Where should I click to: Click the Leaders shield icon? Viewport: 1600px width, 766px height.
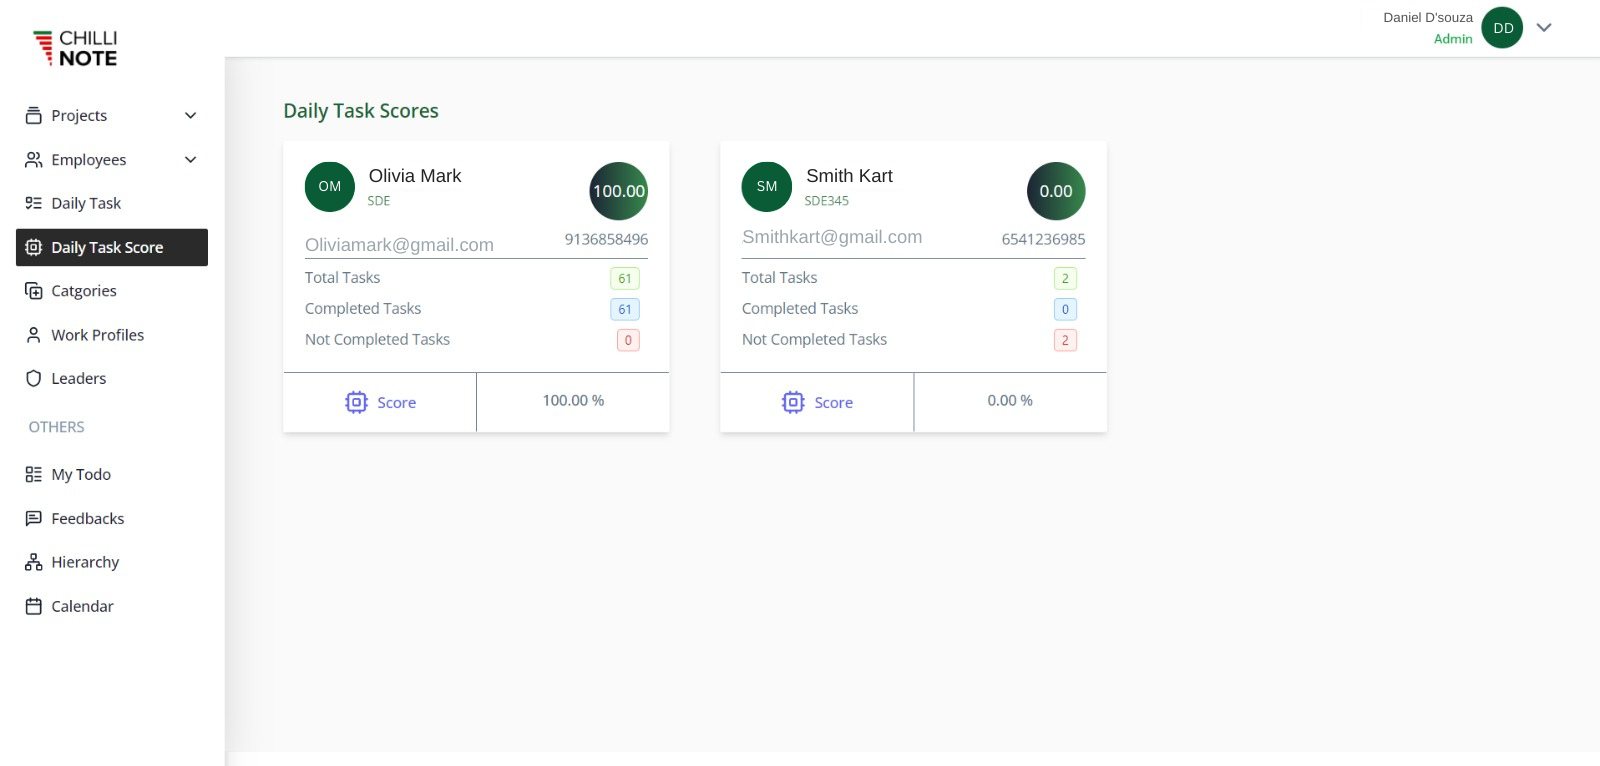[33, 378]
